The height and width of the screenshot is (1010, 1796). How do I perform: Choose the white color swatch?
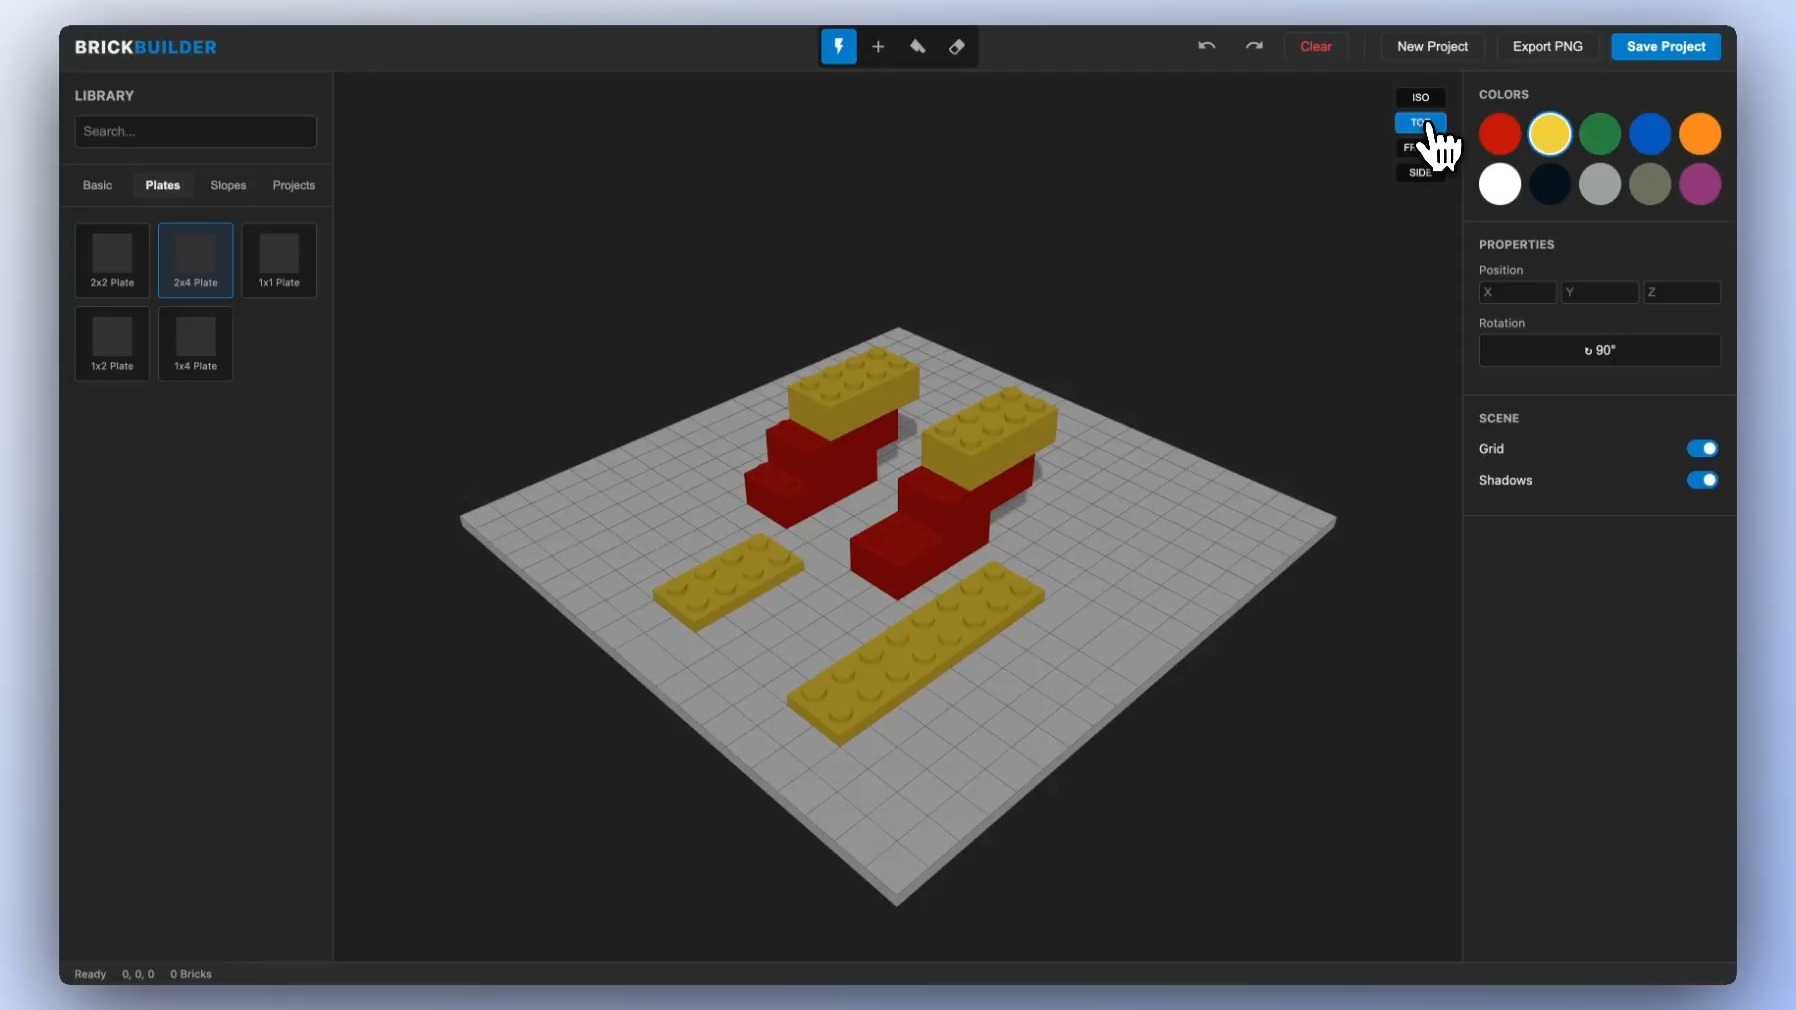(1500, 184)
